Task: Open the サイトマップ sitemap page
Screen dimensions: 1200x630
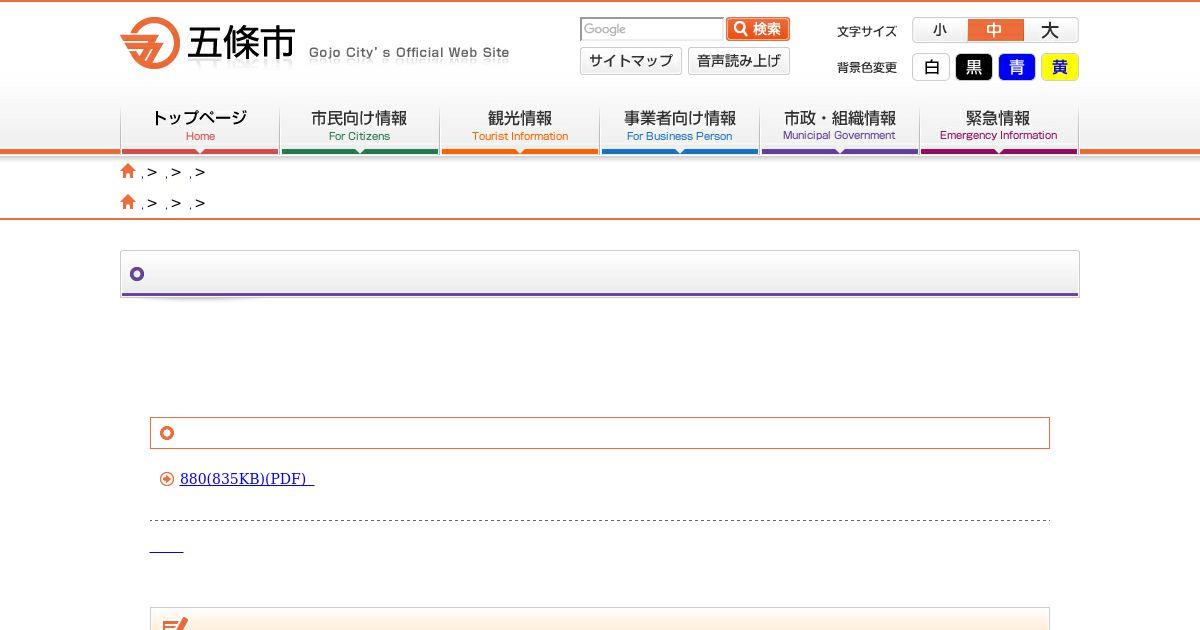Action: tap(631, 61)
